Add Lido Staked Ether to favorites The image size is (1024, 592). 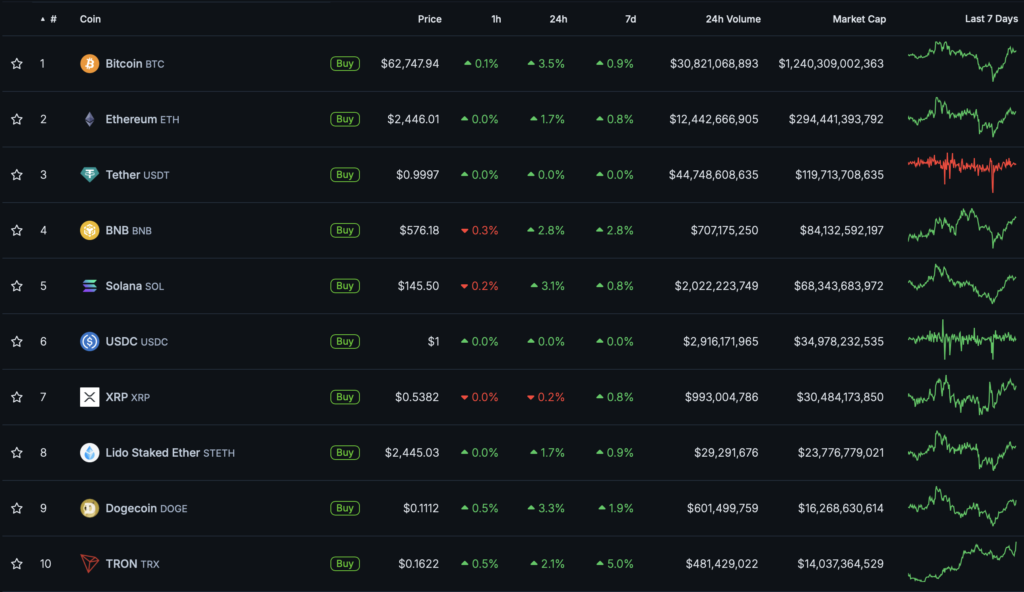pos(17,453)
